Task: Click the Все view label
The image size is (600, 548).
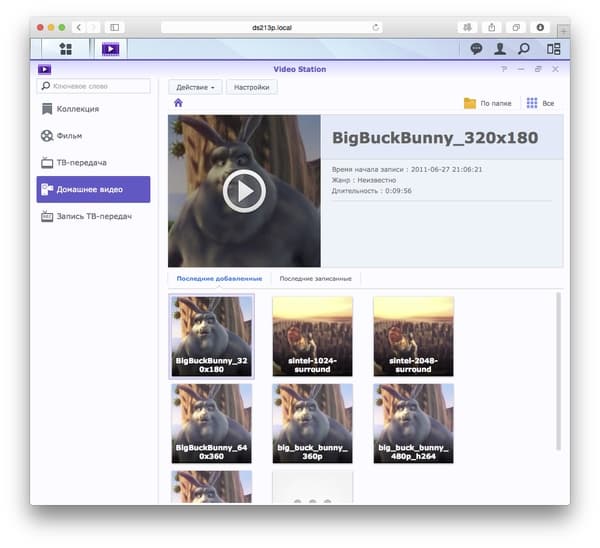Action: 548,103
